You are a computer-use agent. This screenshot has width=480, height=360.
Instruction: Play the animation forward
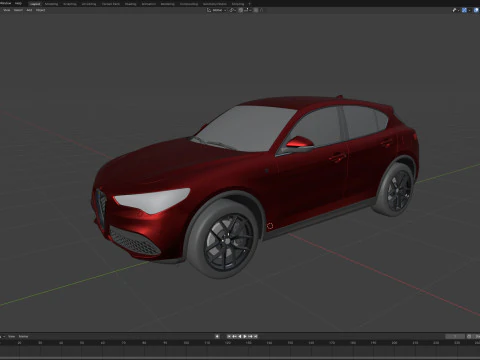tap(245, 336)
